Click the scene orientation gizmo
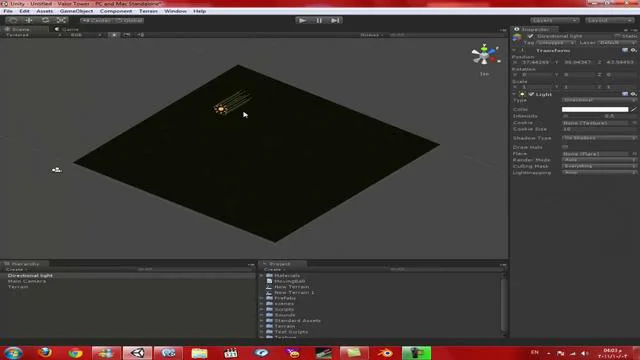The image size is (640, 360). [485, 55]
